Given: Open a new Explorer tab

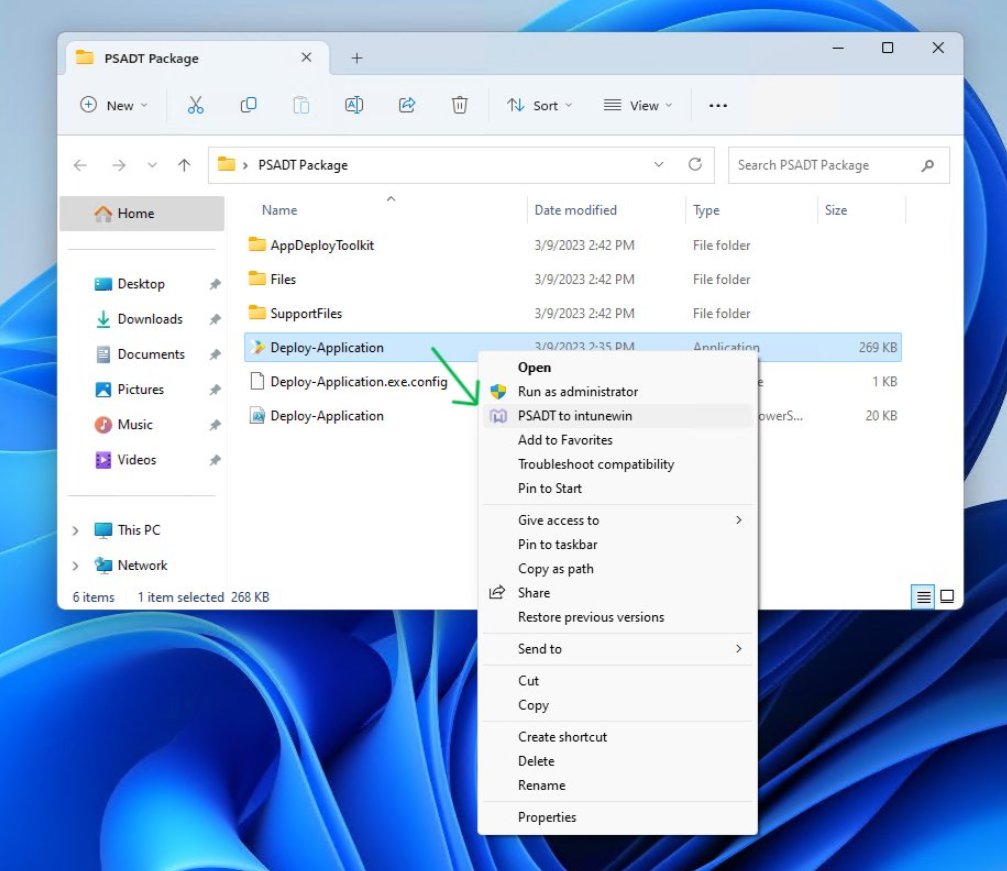Looking at the screenshot, I should tap(356, 58).
